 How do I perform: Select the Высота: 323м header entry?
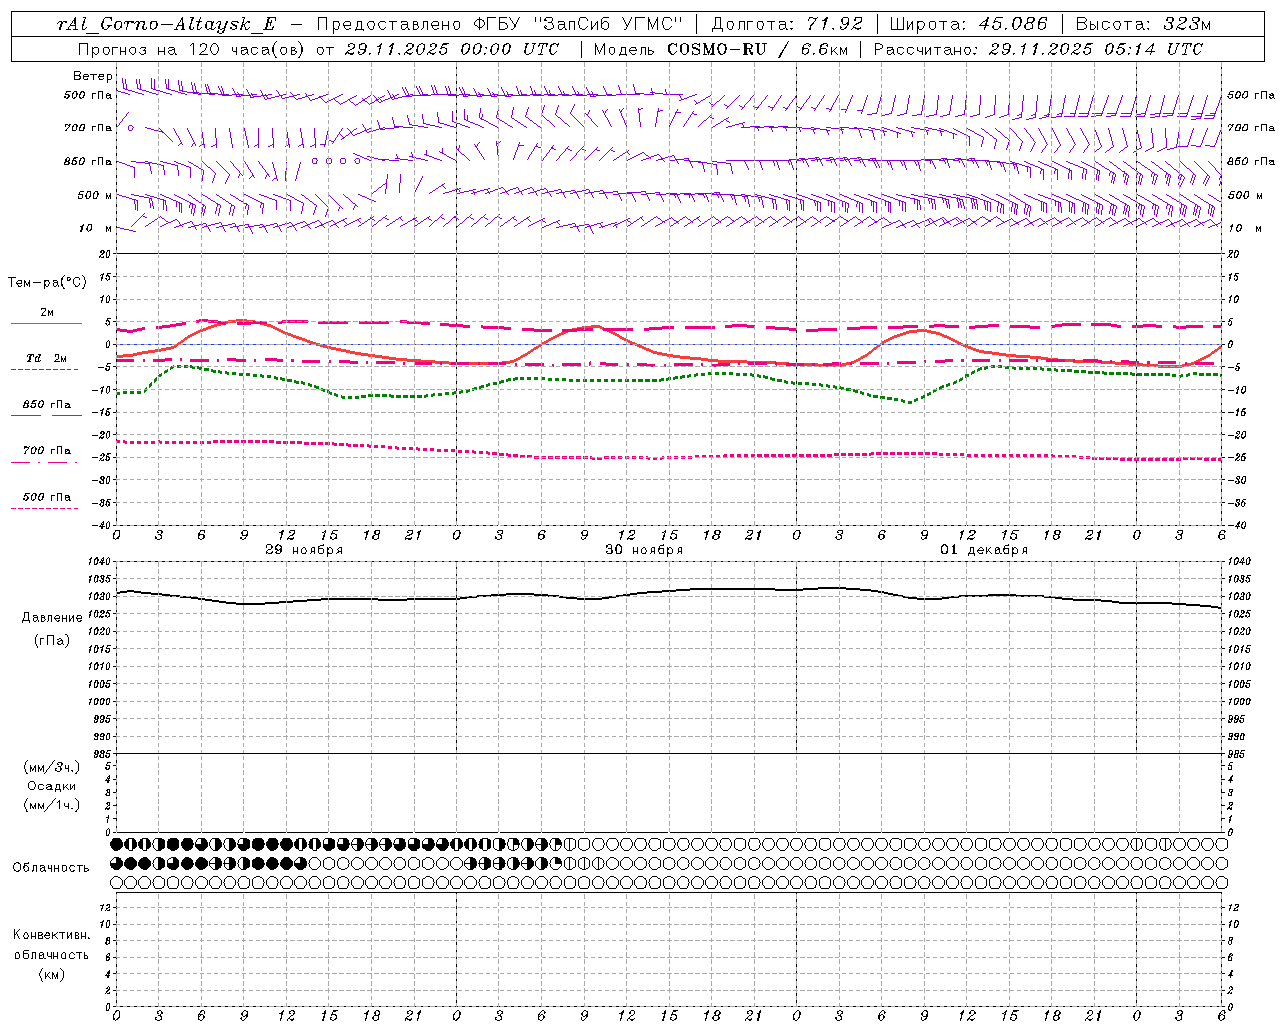[x=1144, y=25]
